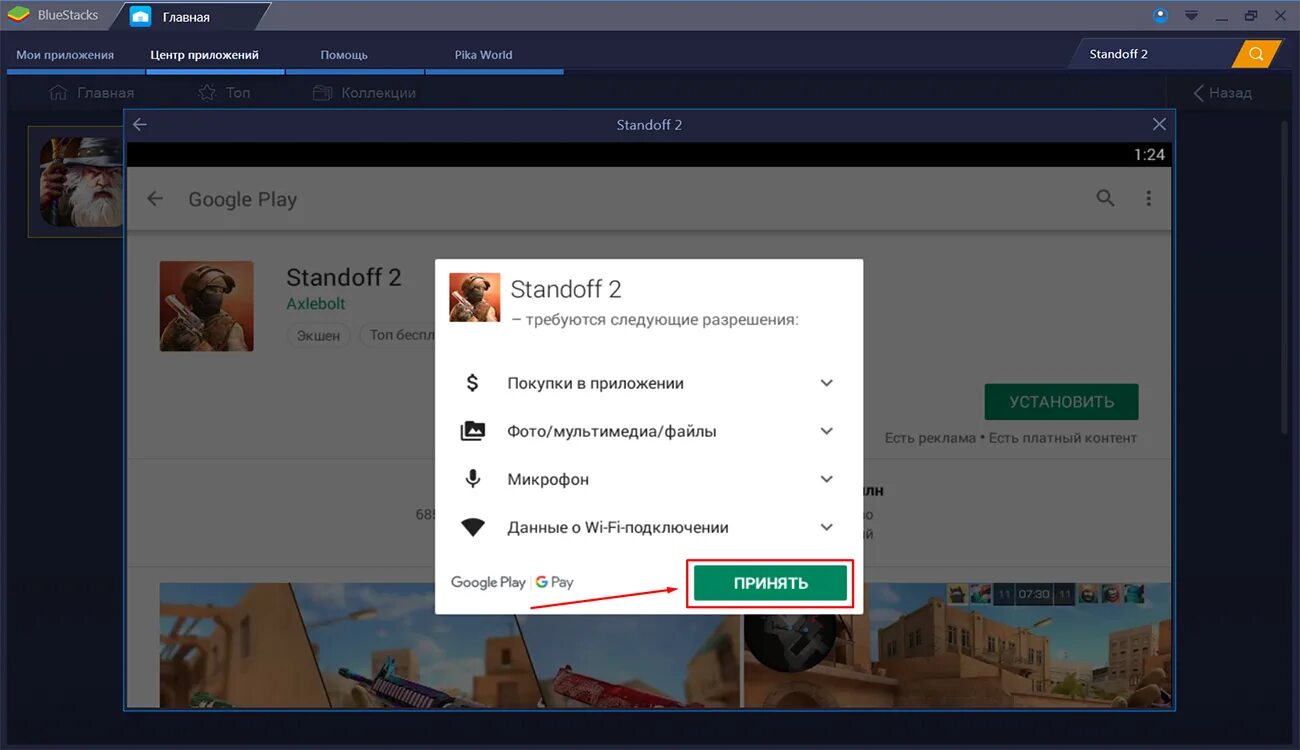Click the '1:24' clock in status bar

coord(1149,155)
